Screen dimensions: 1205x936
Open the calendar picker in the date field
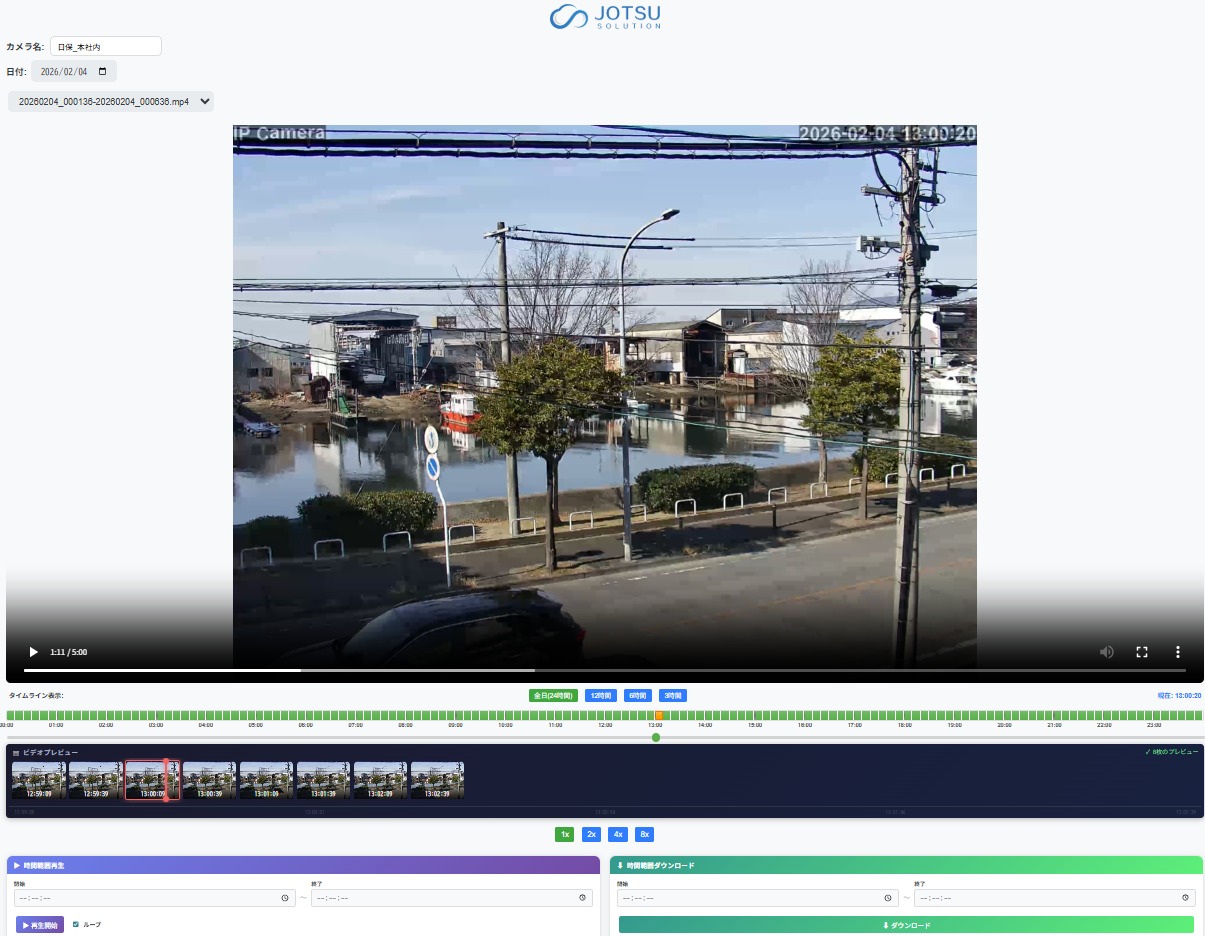(x=102, y=72)
